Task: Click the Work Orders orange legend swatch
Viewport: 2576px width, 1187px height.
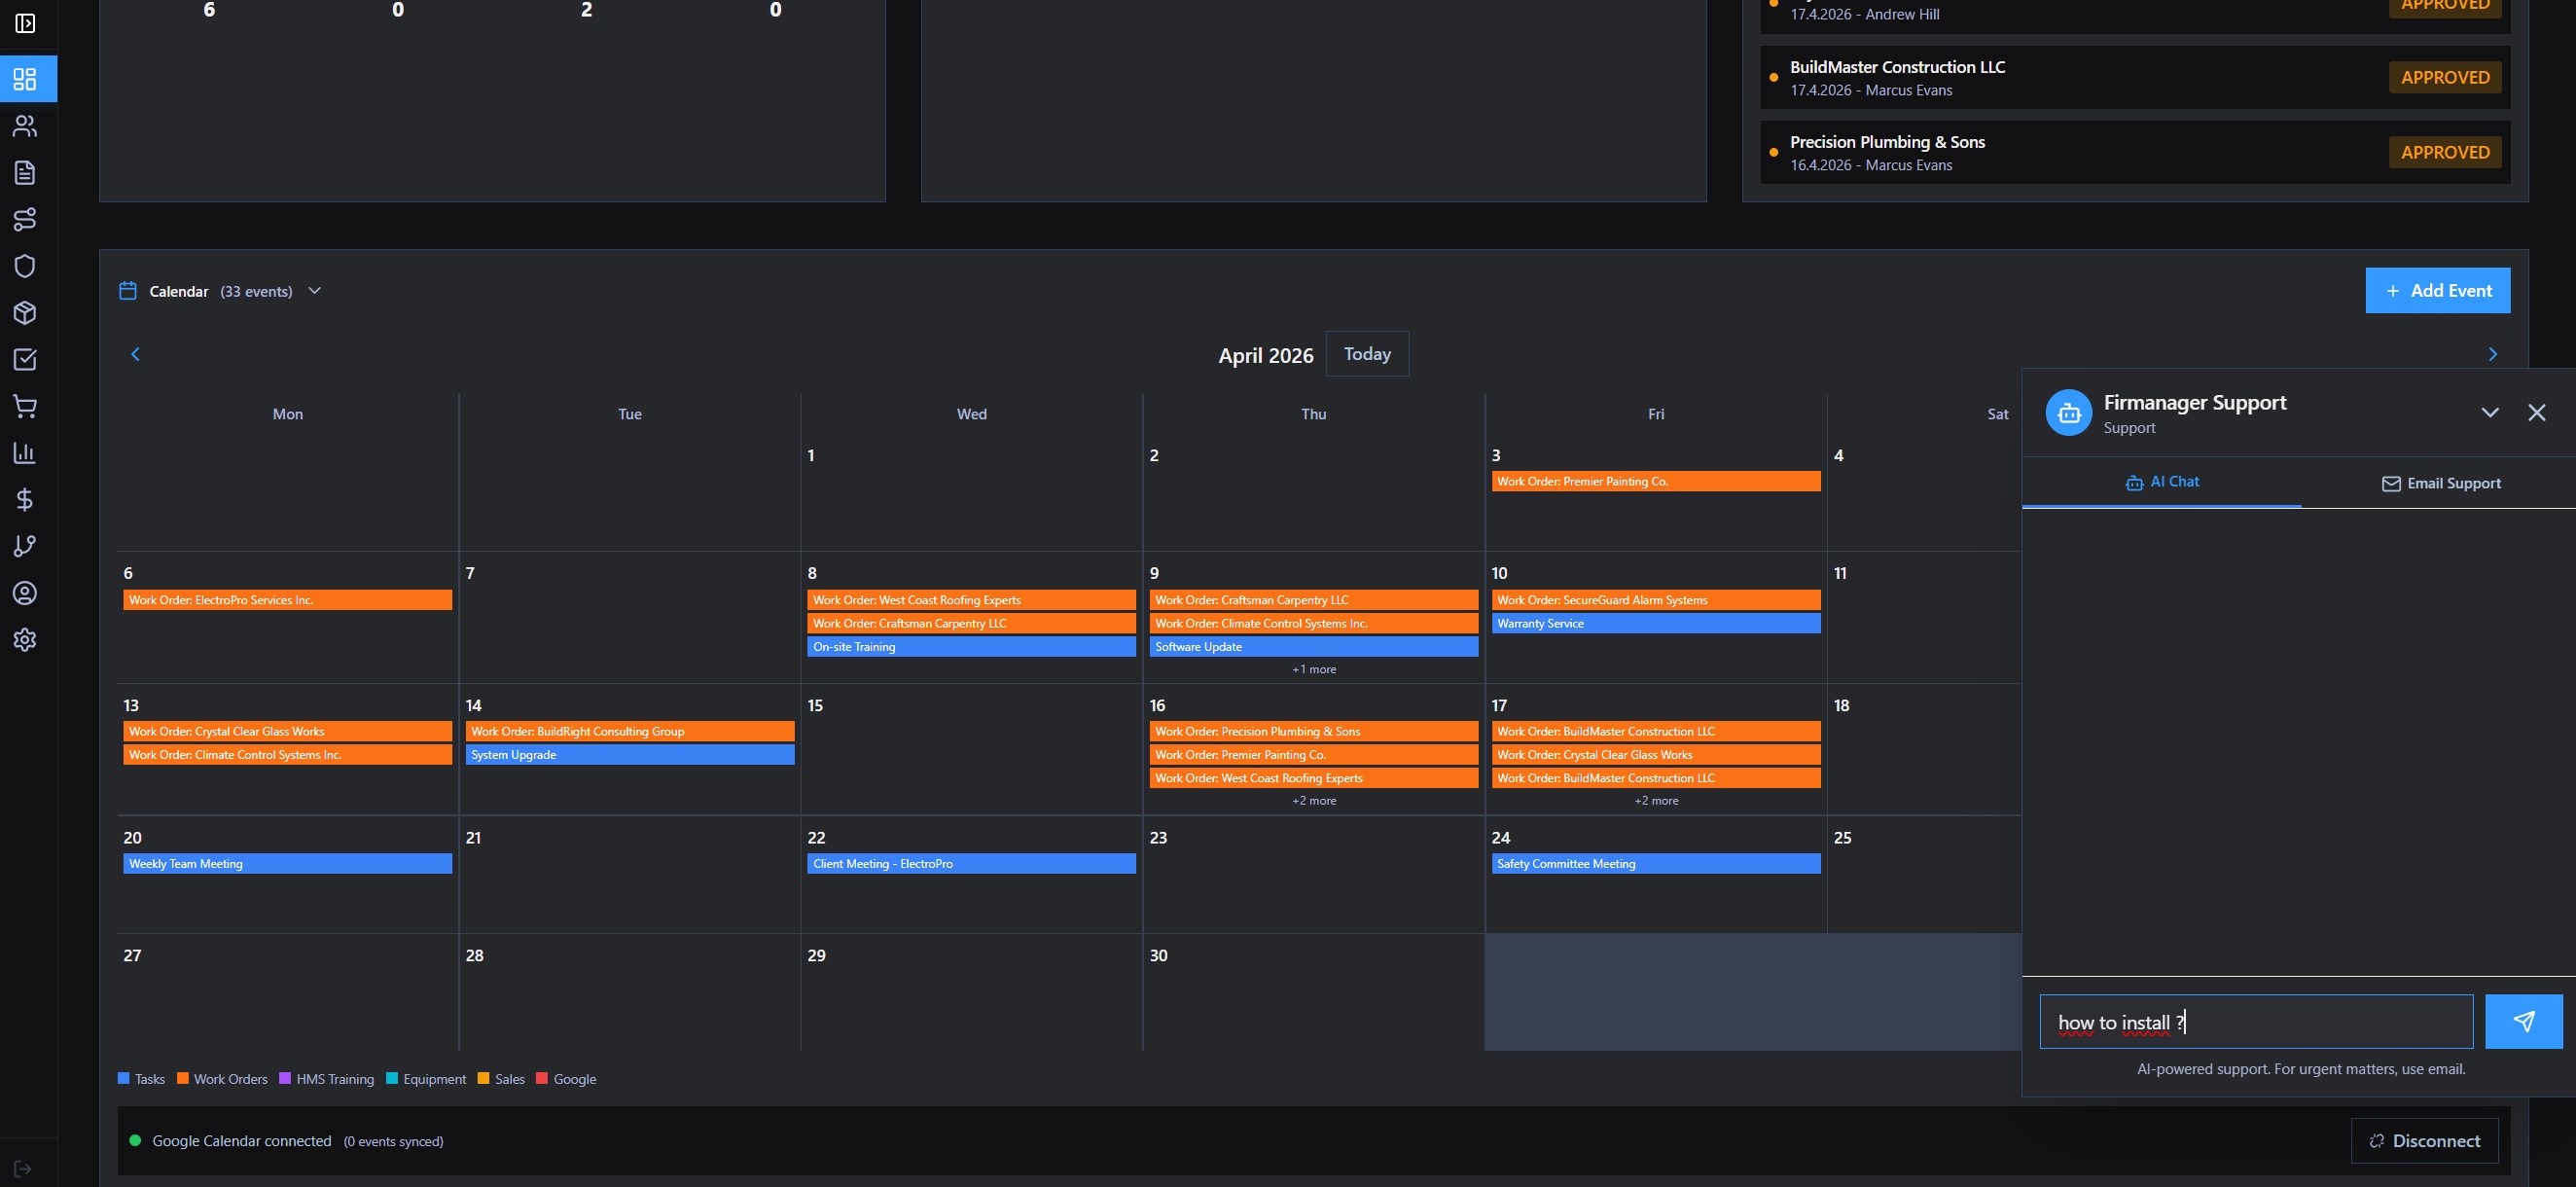Action: [x=183, y=1078]
